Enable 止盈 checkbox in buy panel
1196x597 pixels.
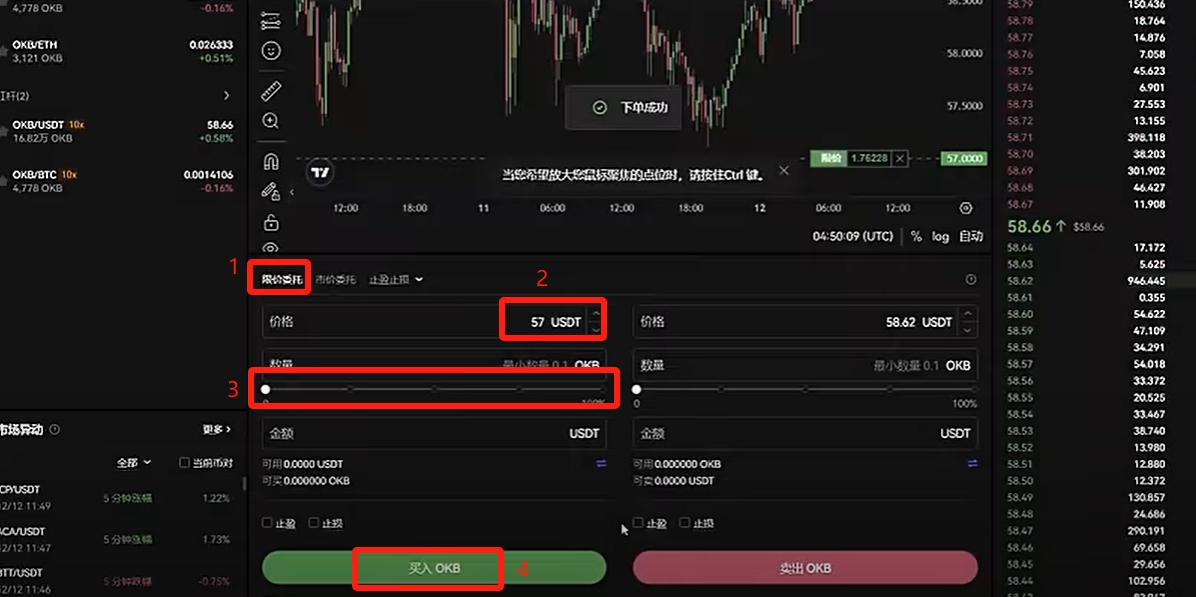[x=267, y=523]
